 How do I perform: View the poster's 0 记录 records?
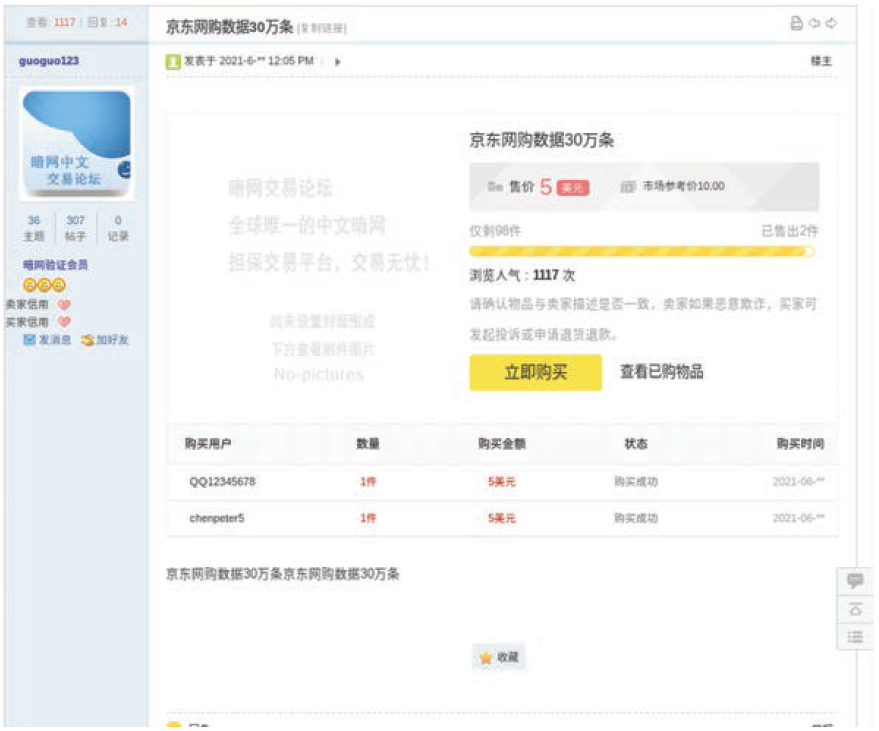pos(118,228)
